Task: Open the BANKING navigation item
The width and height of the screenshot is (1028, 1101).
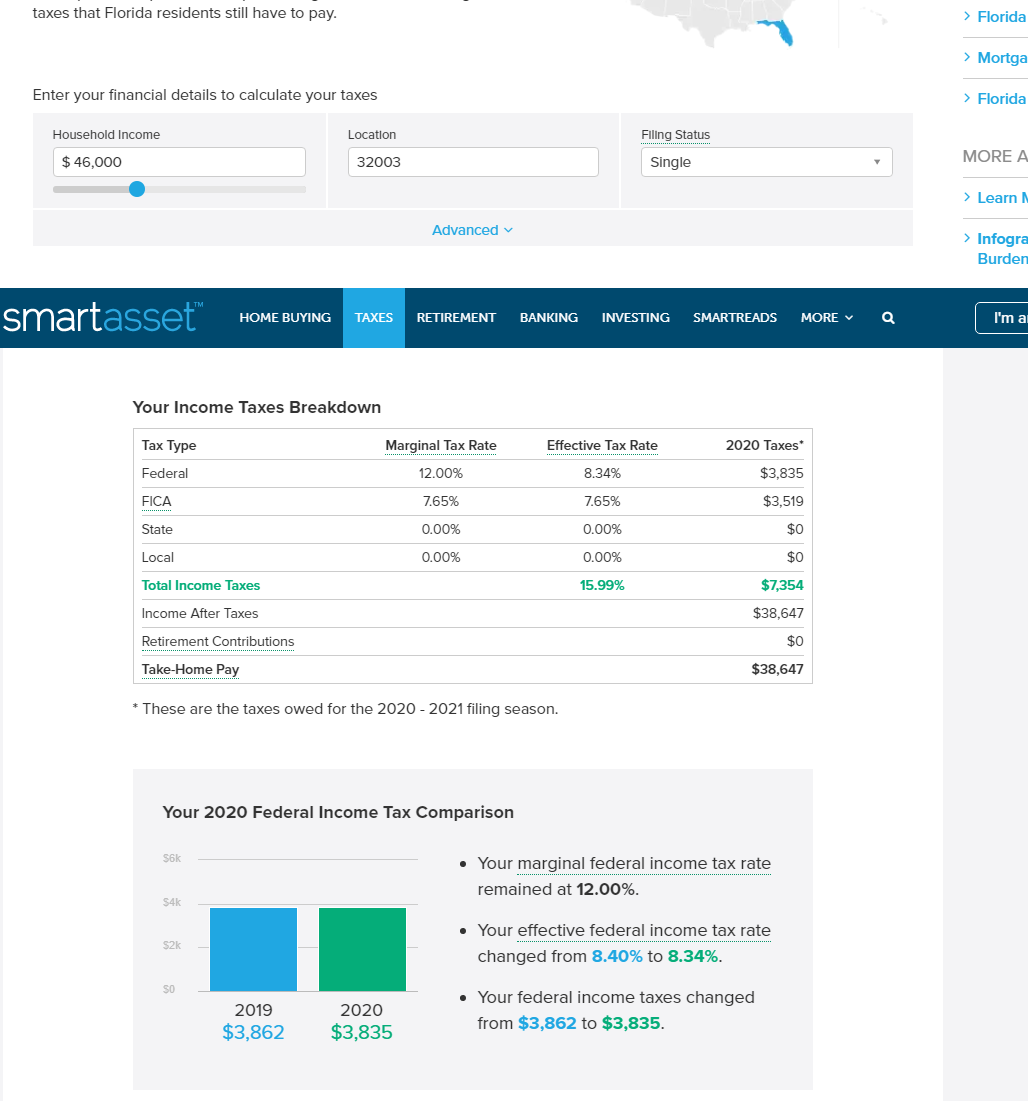Action: click(x=548, y=318)
